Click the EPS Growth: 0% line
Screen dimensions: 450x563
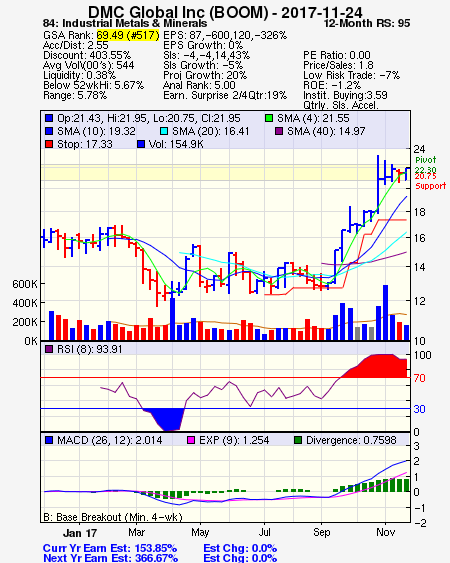[203, 45]
